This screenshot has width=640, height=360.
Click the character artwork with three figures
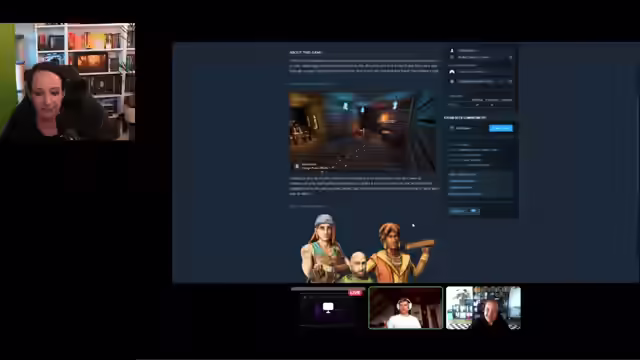(367, 248)
